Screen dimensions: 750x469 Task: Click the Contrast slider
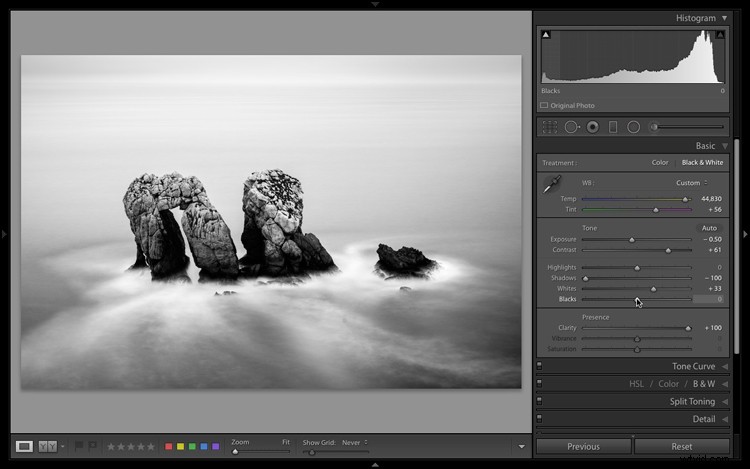[637, 250]
